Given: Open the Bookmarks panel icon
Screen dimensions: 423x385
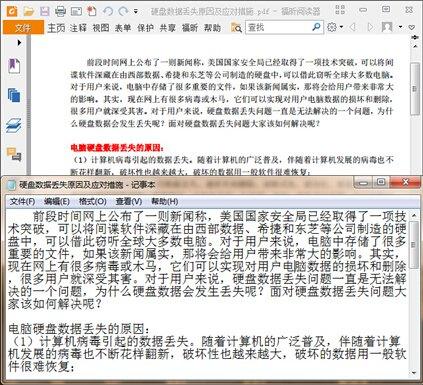Looking at the screenshot, I should coord(14,66).
